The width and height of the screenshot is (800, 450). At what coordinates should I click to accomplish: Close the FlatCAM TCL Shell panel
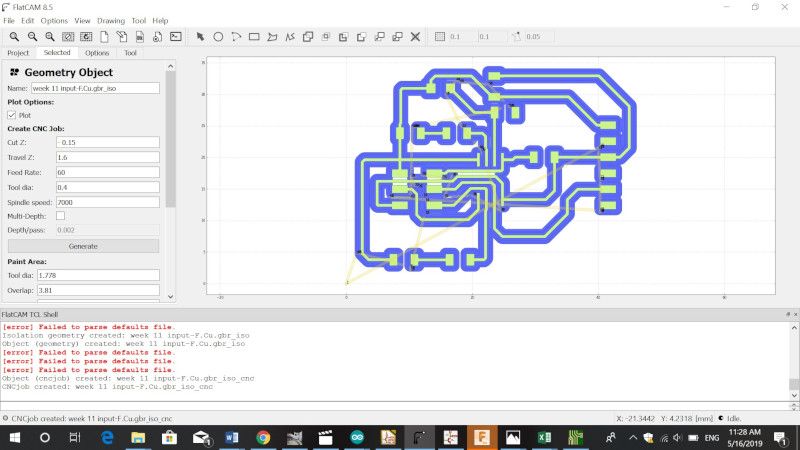pyautogui.click(x=795, y=315)
